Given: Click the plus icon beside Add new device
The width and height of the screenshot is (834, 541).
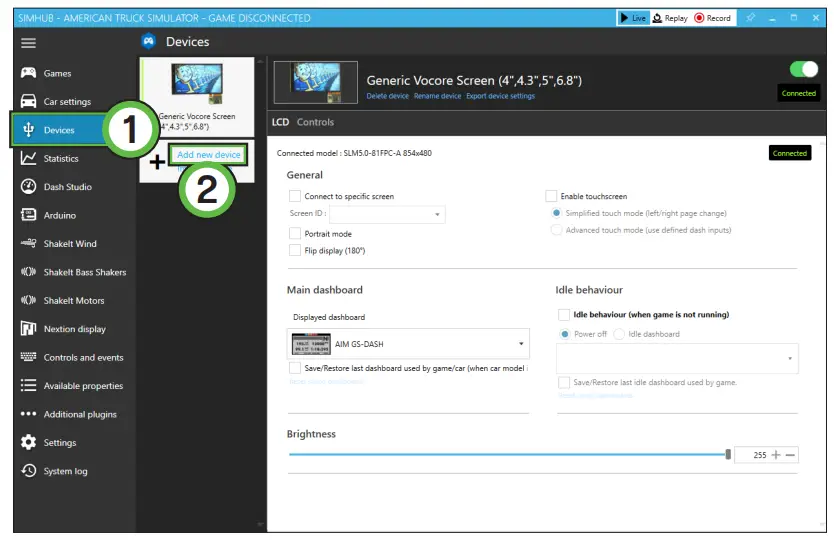Looking at the screenshot, I should tap(157, 161).
